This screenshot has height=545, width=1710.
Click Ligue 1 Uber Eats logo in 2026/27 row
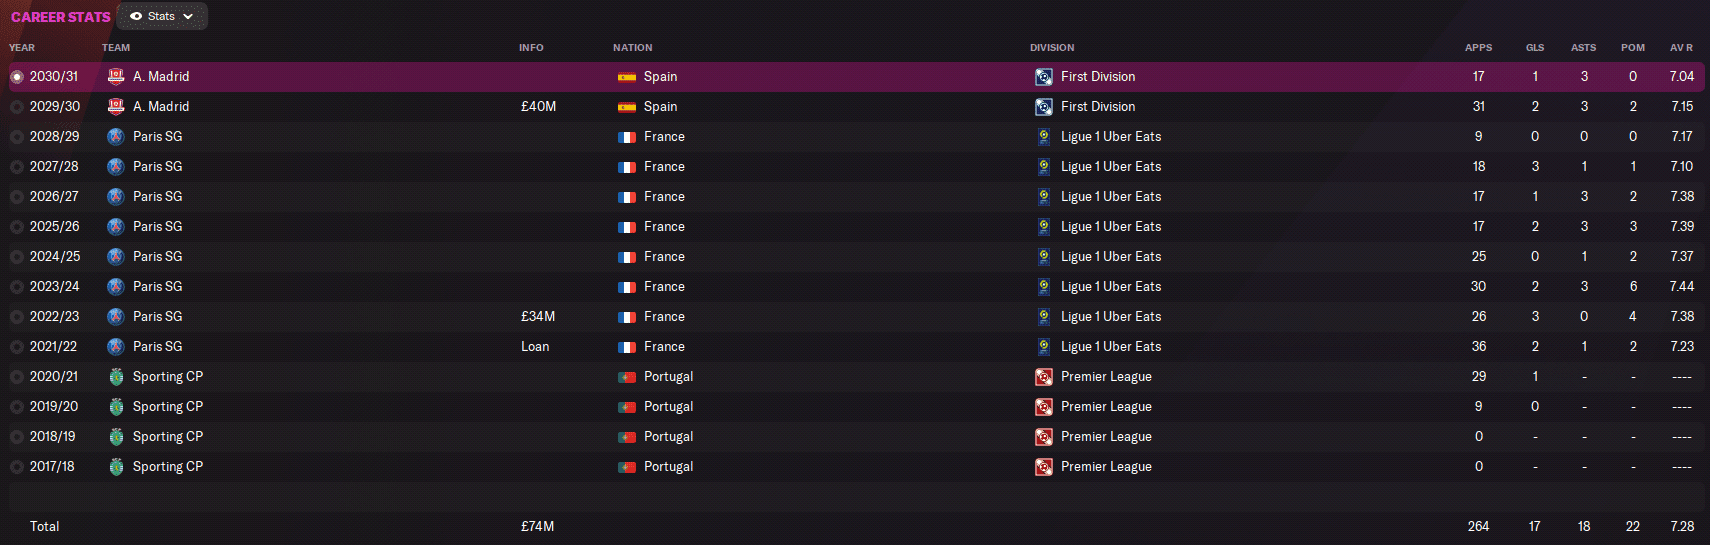click(1043, 197)
